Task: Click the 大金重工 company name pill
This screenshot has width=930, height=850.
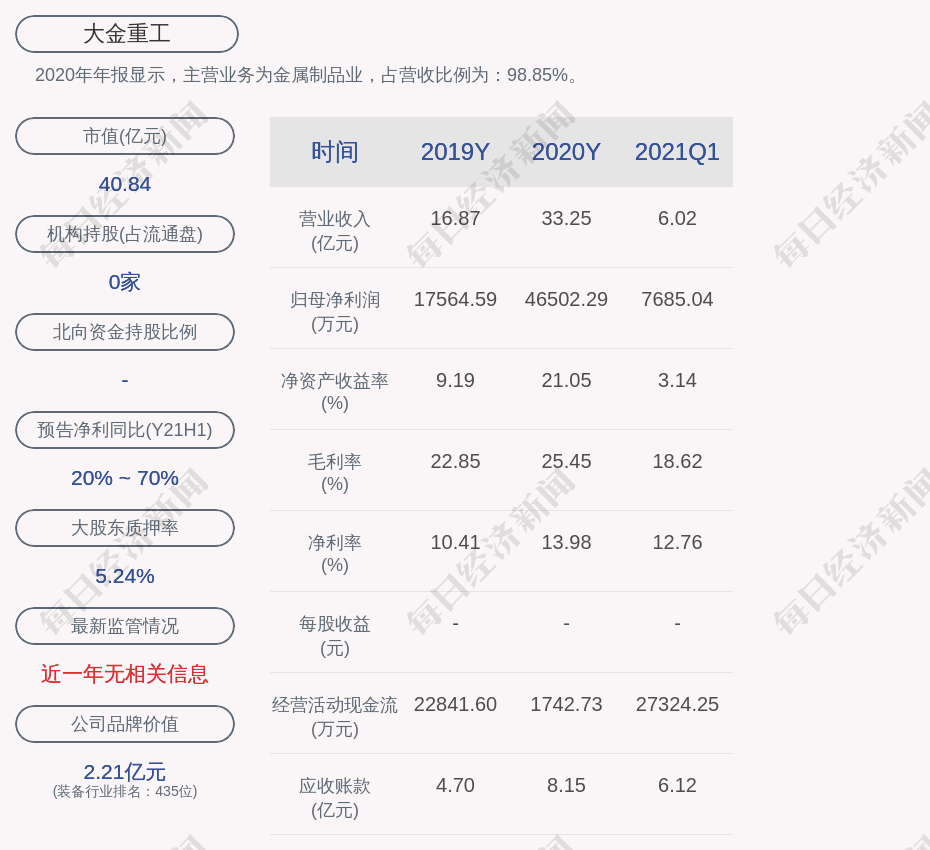Action: [x=126, y=34]
